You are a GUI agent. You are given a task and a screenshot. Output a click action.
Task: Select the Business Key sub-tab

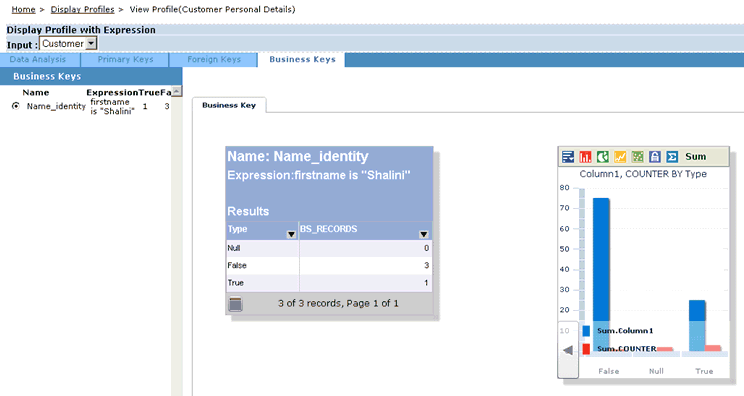click(229, 105)
